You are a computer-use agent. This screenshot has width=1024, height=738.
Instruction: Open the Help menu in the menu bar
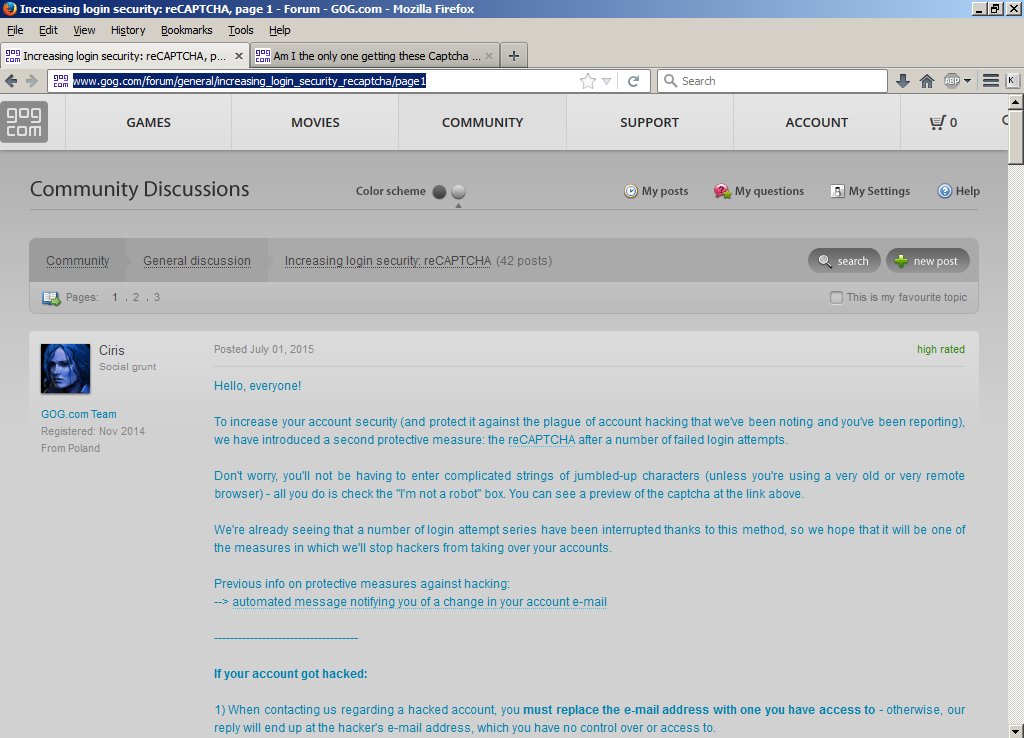coord(280,30)
